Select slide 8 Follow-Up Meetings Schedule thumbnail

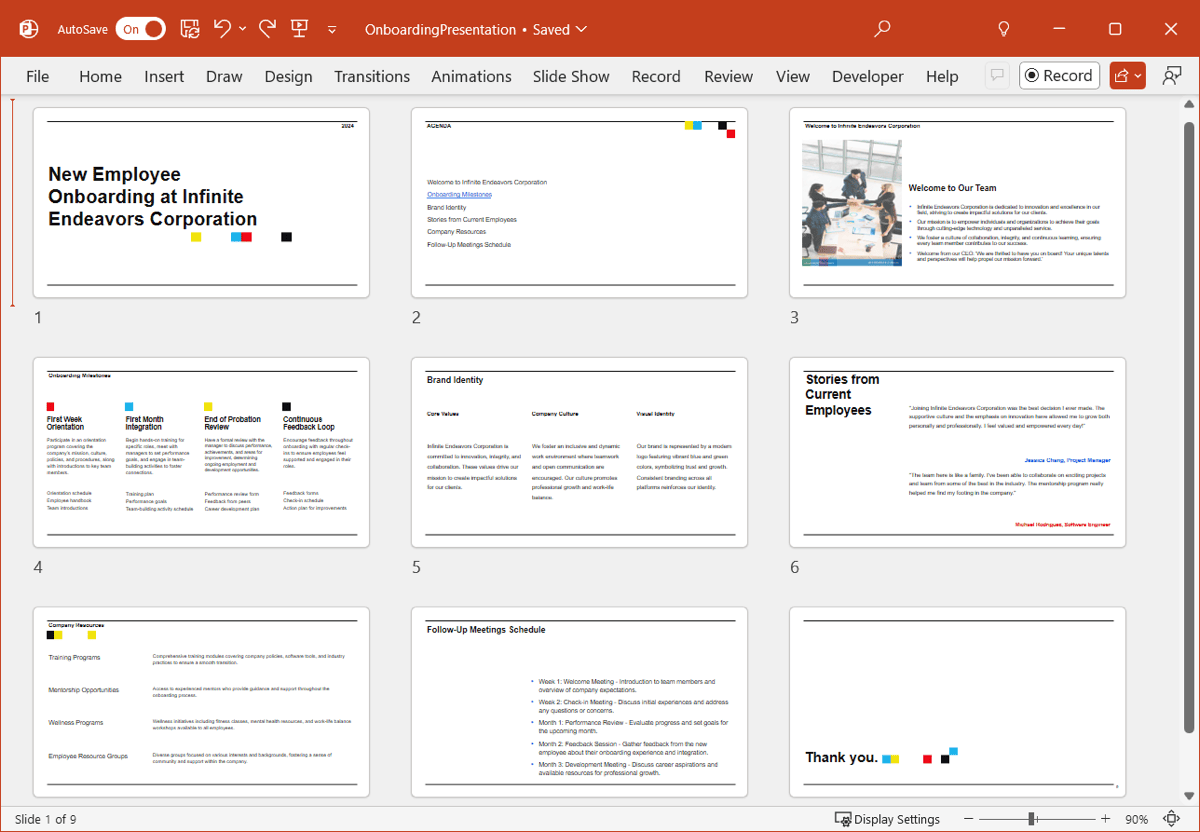[x=579, y=702]
